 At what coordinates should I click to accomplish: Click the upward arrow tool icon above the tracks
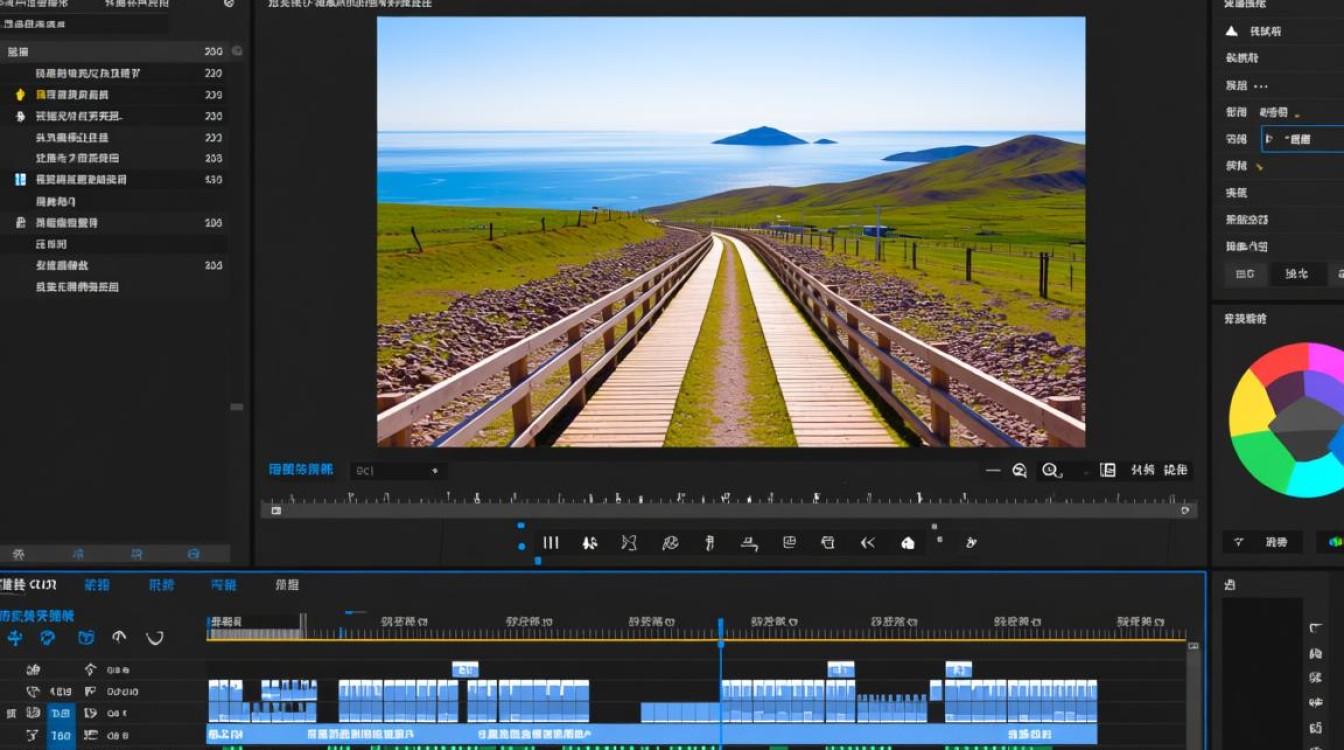[x=119, y=637]
